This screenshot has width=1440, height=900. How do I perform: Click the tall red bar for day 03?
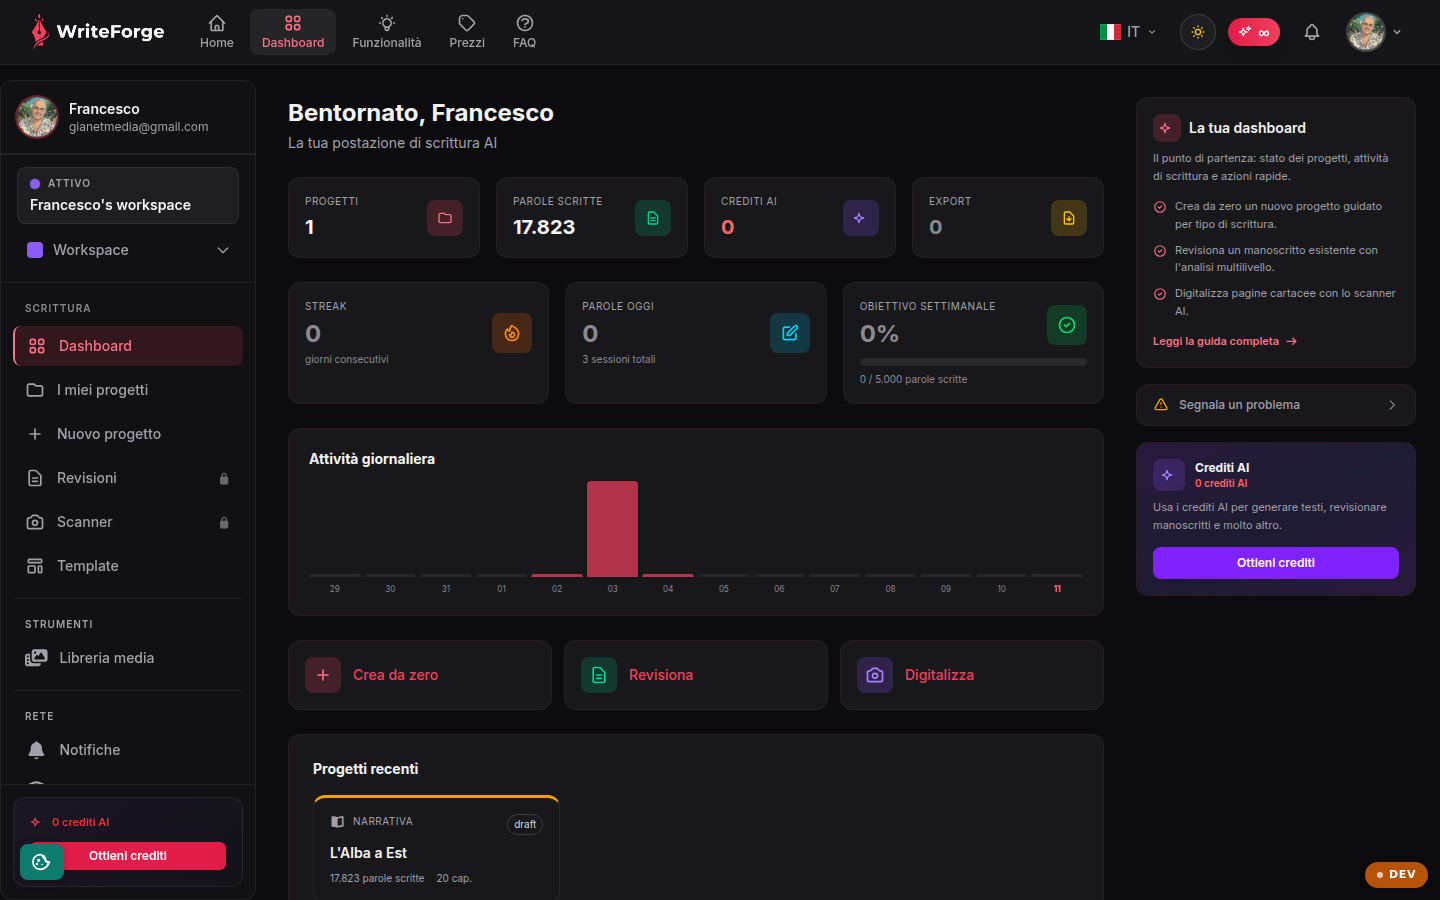pos(612,529)
